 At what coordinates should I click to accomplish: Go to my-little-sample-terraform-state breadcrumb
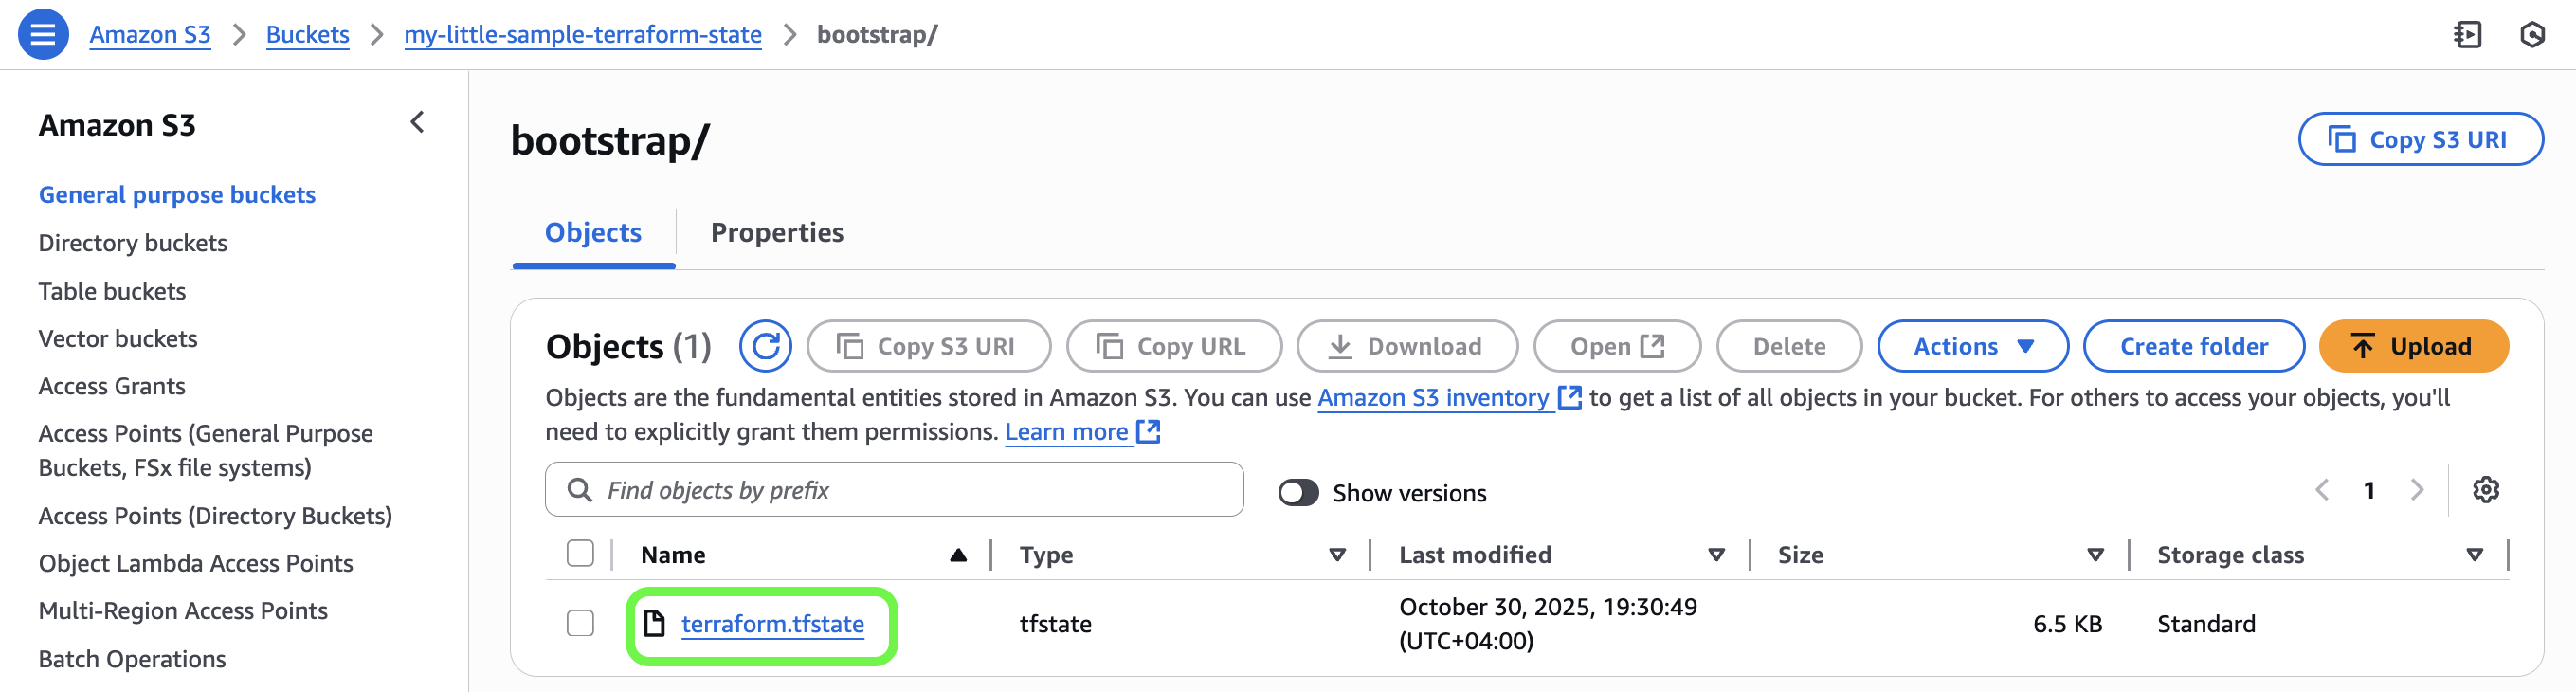583,35
